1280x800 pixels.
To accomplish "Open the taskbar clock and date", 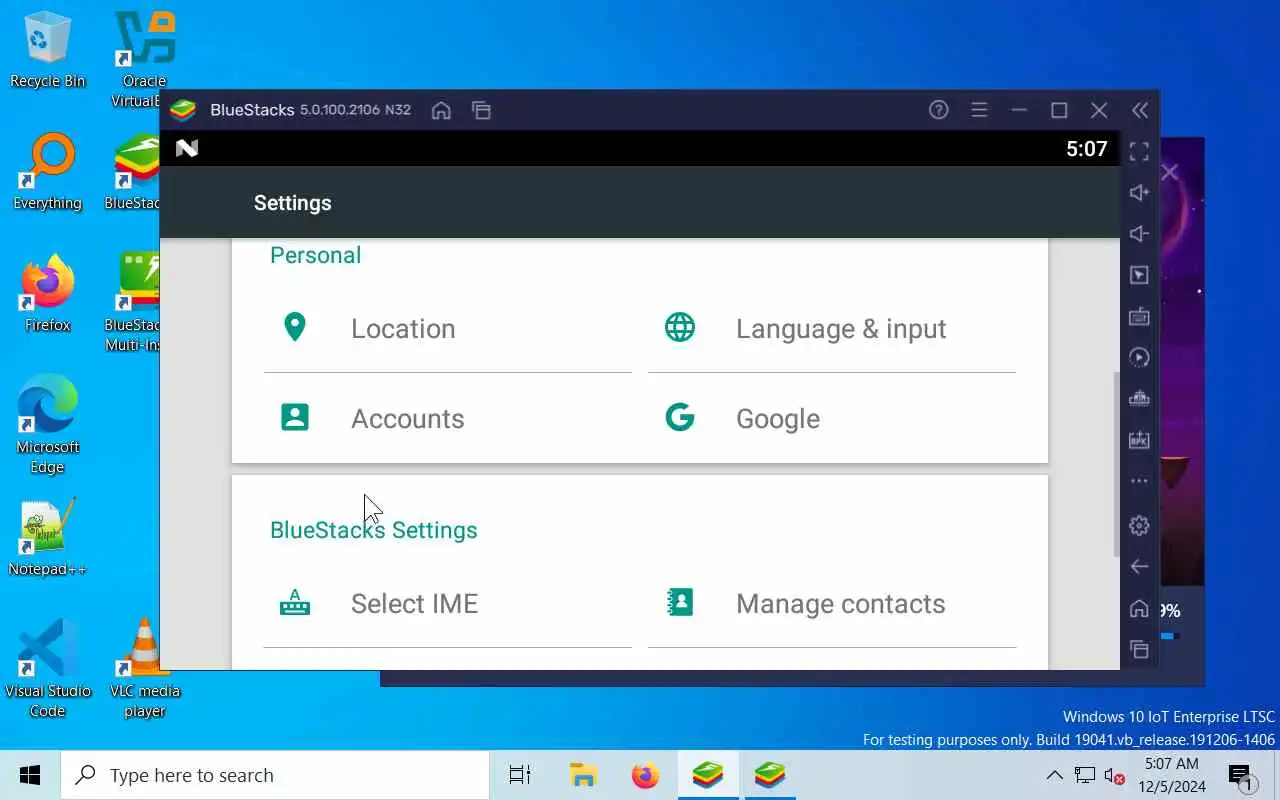I will 1171,775.
